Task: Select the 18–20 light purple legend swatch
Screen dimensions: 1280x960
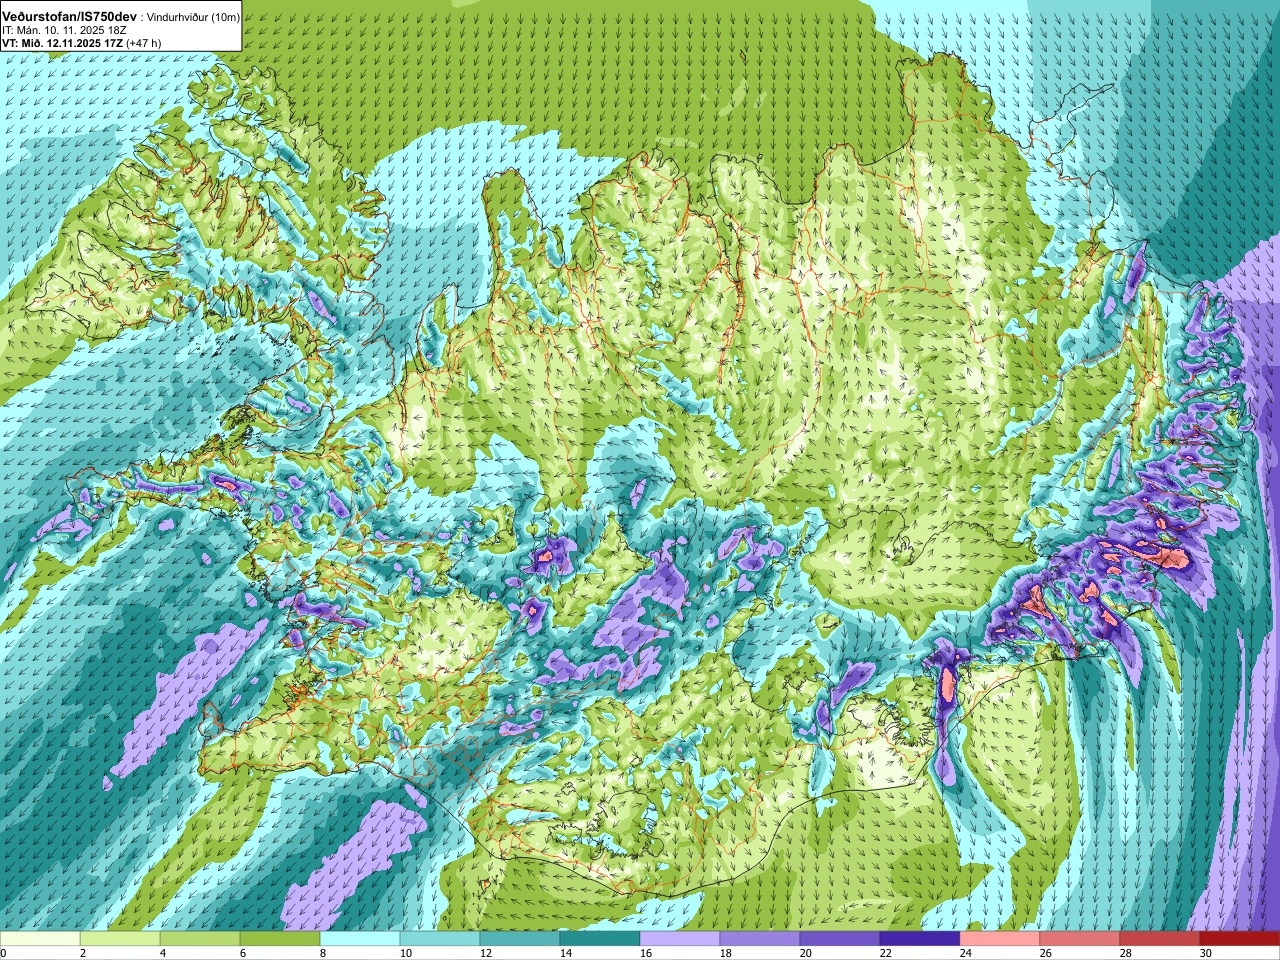Action: 760,939
